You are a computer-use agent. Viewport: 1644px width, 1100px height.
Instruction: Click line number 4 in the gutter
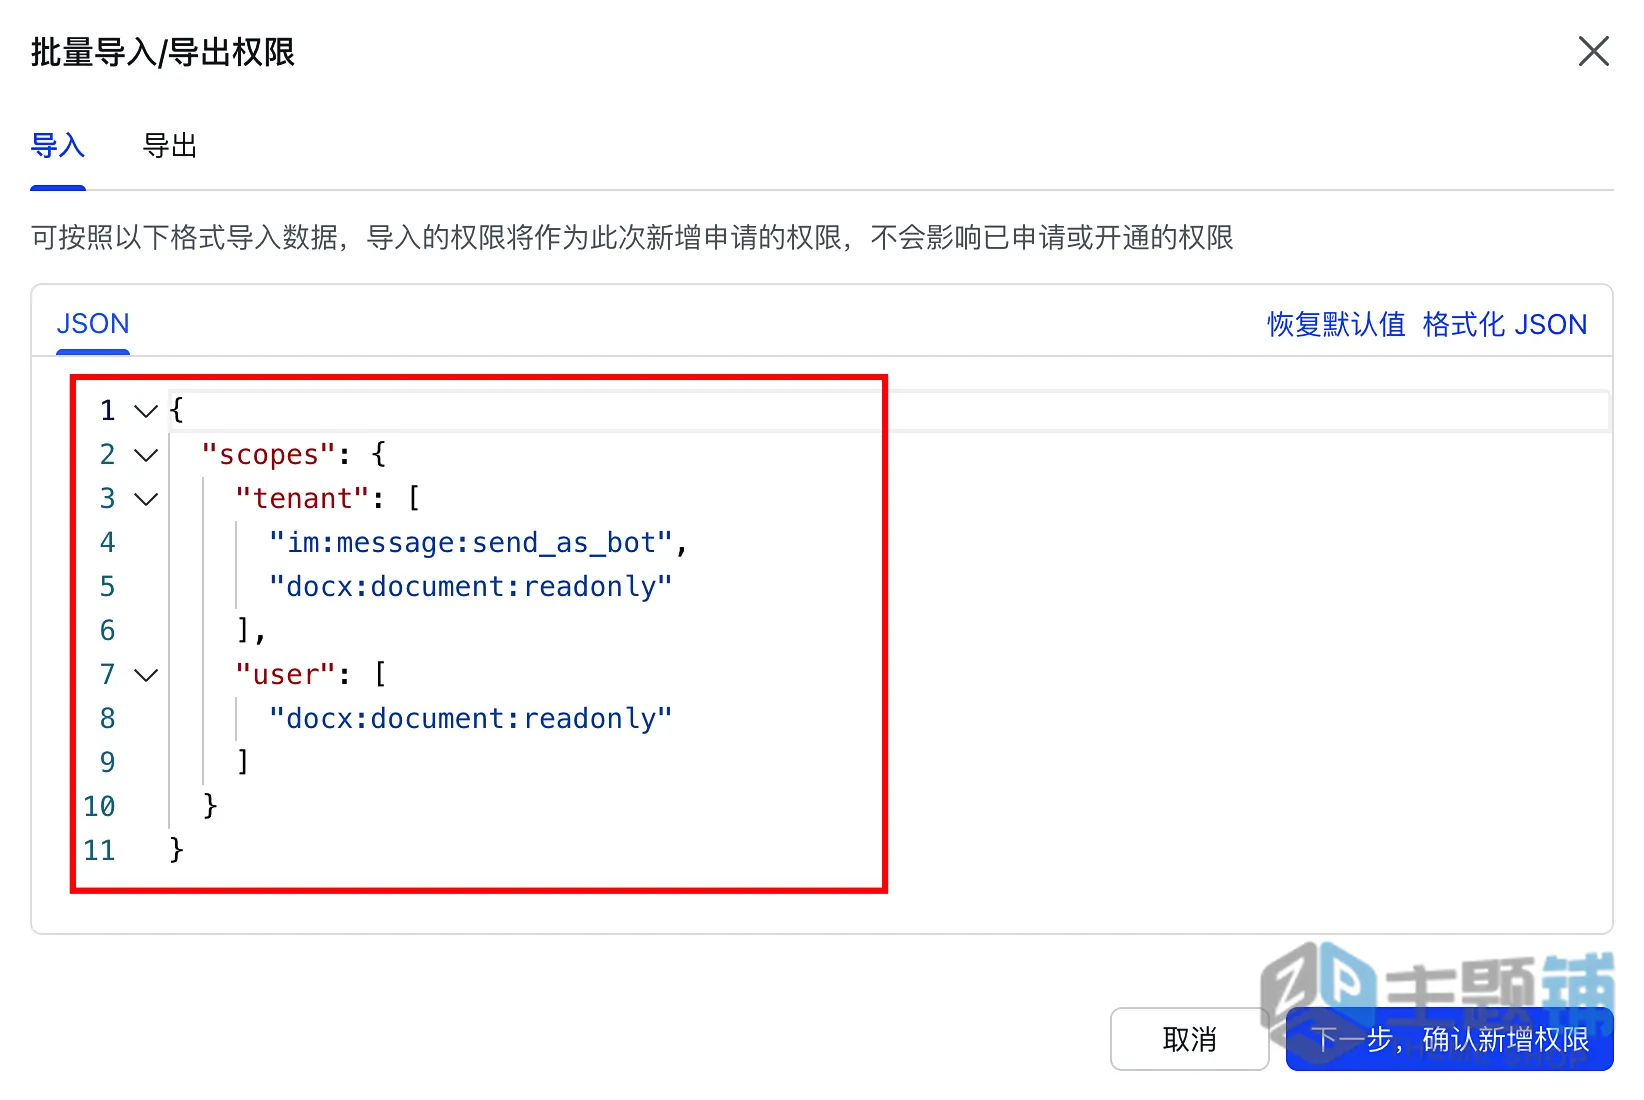pos(107,543)
